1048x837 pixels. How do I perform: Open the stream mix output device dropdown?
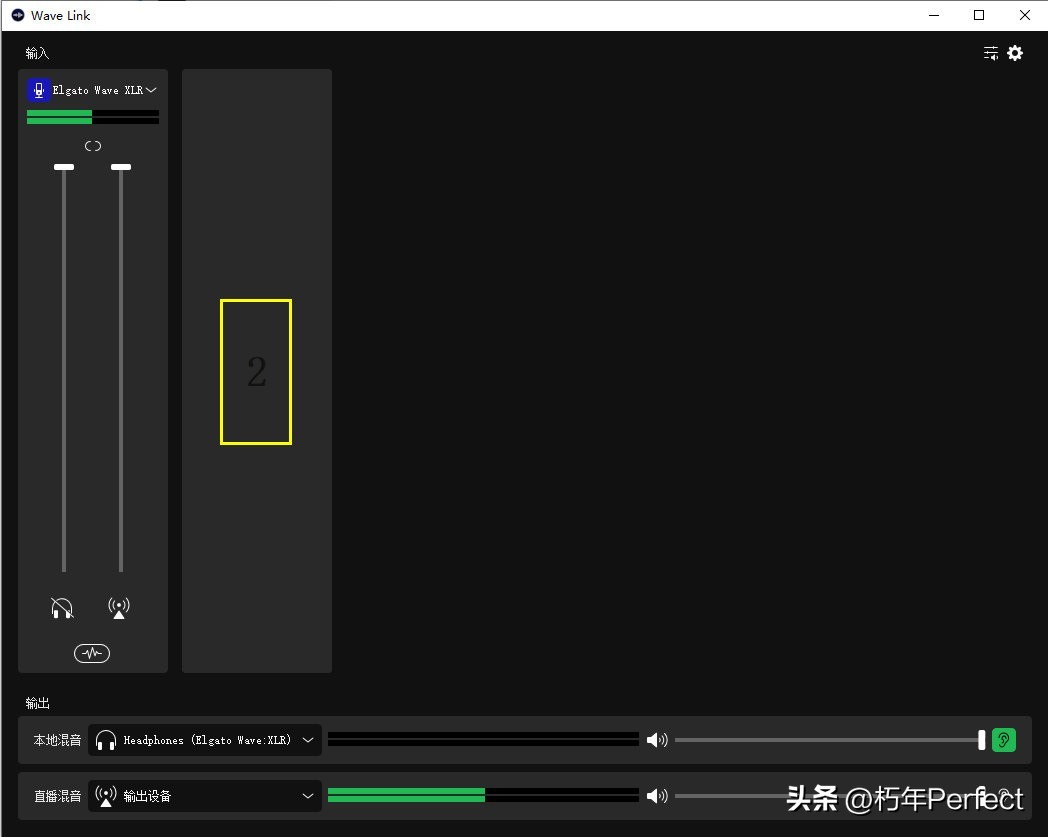(205, 796)
